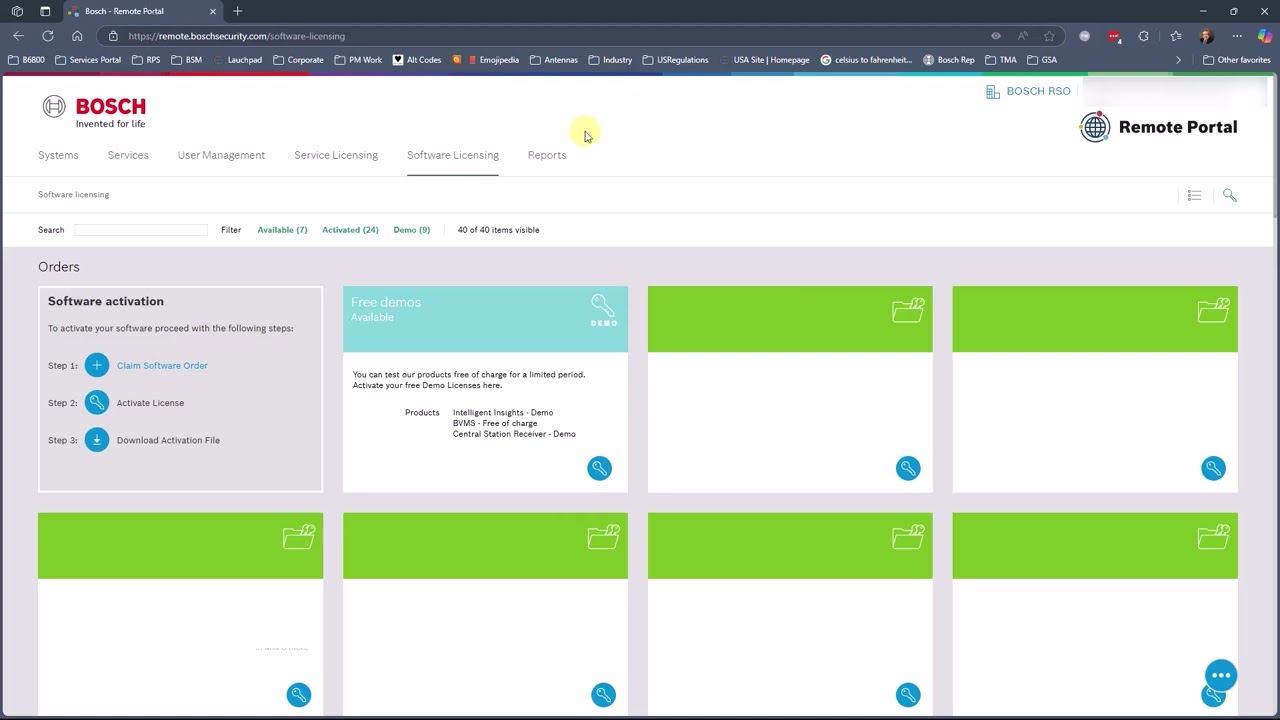
Task: Open the Emojipedia bookmark
Action: tap(493, 60)
